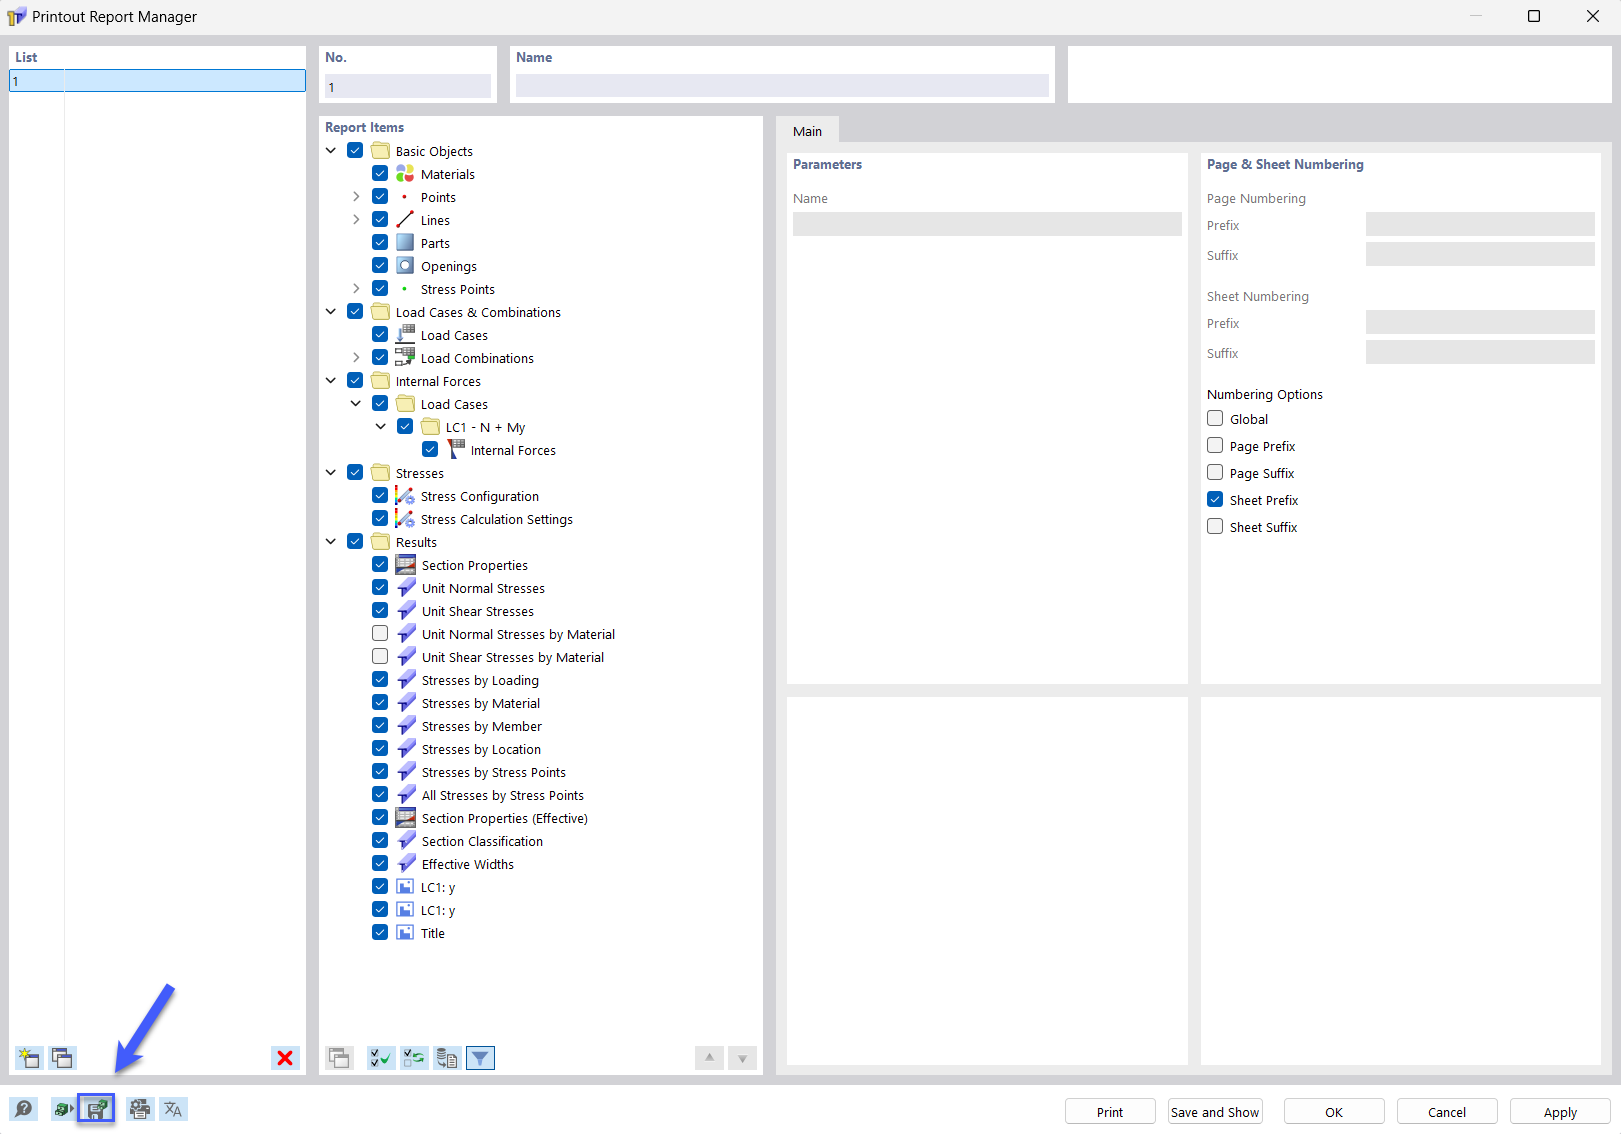
Task: Collapse the Internal Forces folder
Action: pos(331,381)
